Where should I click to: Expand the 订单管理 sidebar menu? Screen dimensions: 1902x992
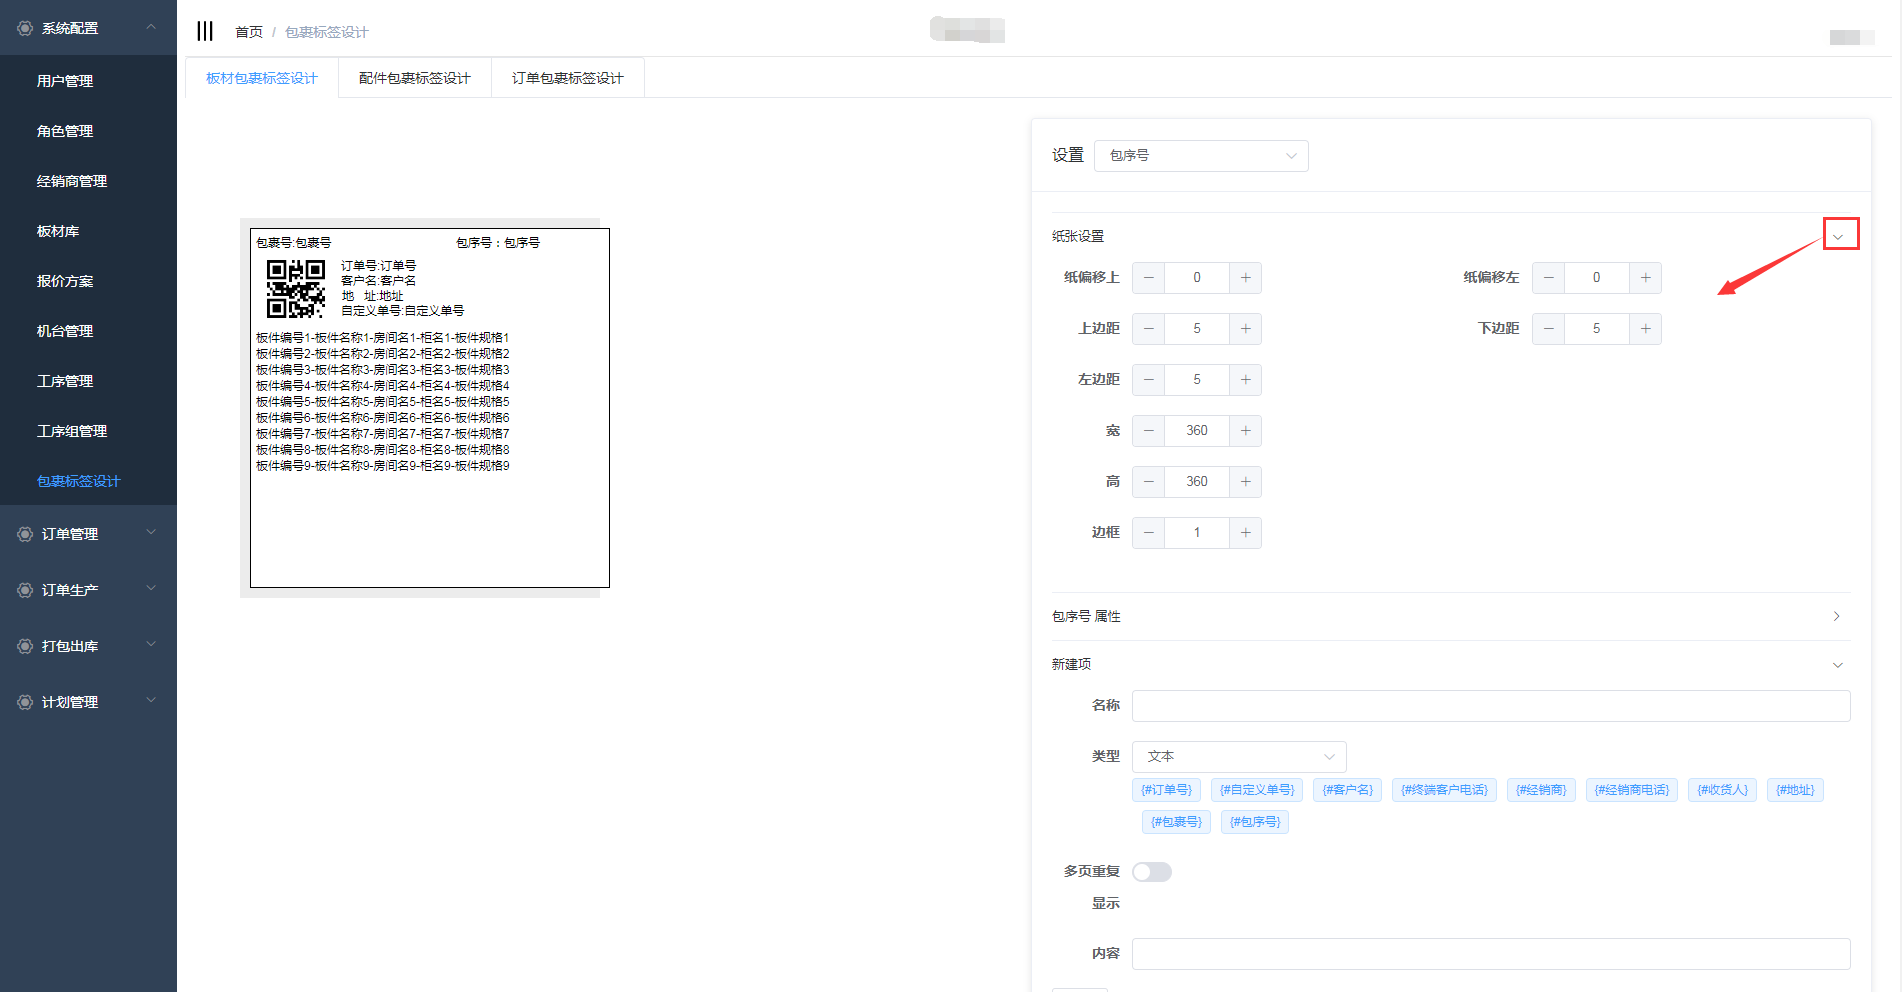coord(88,534)
